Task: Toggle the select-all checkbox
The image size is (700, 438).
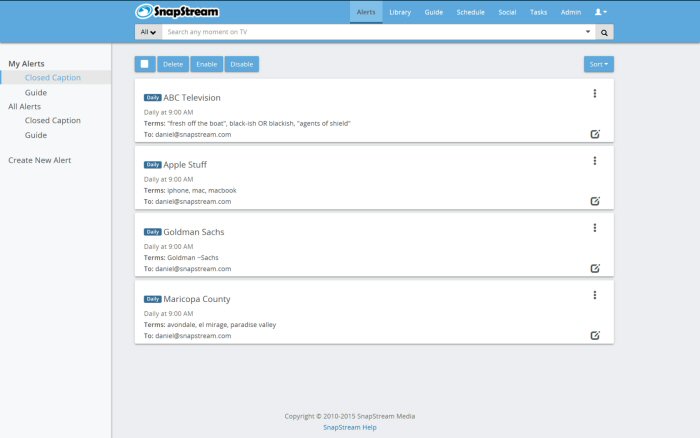Action: (145, 64)
